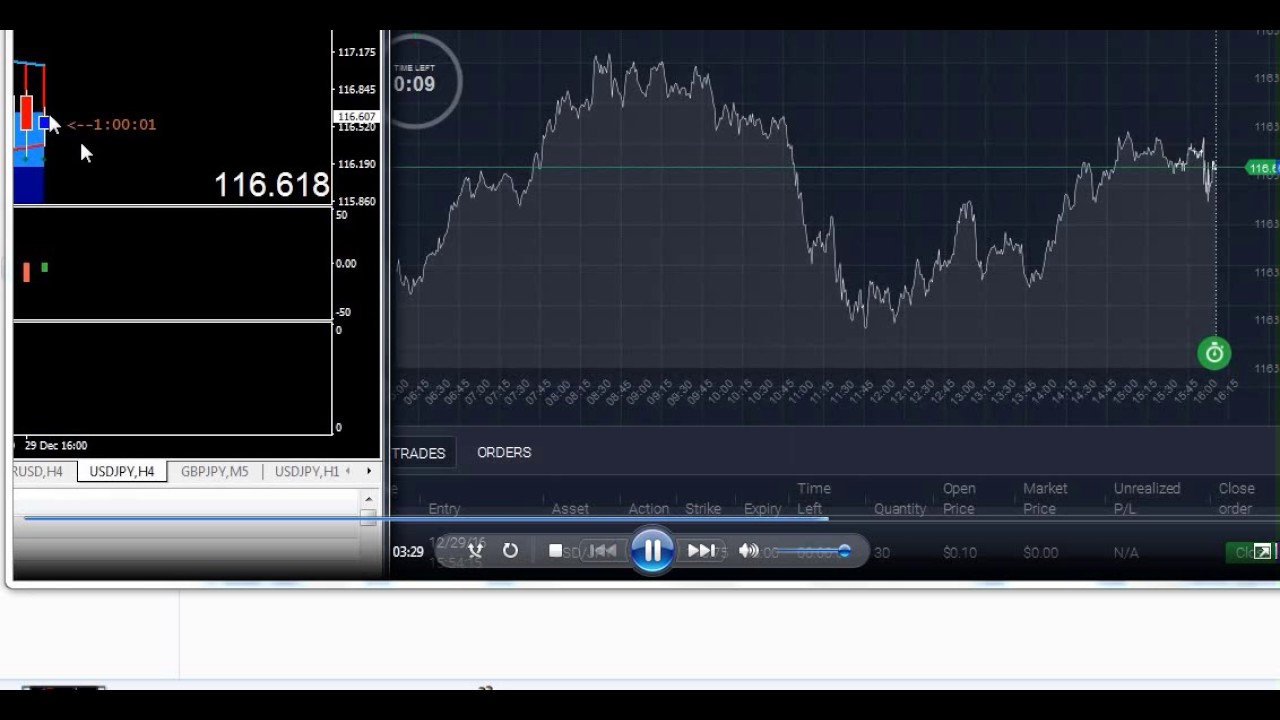Switch to the TRADES tab

[x=419, y=453]
